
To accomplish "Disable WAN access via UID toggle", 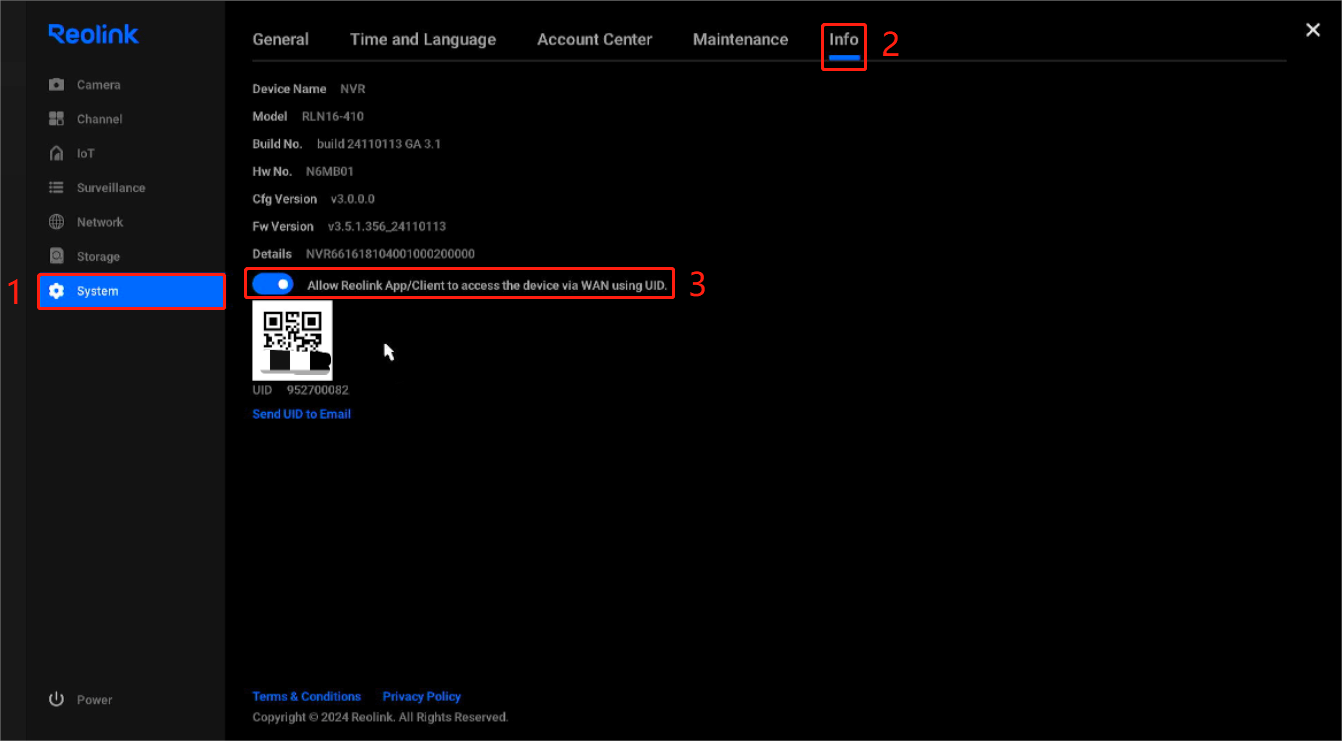I will 273,284.
